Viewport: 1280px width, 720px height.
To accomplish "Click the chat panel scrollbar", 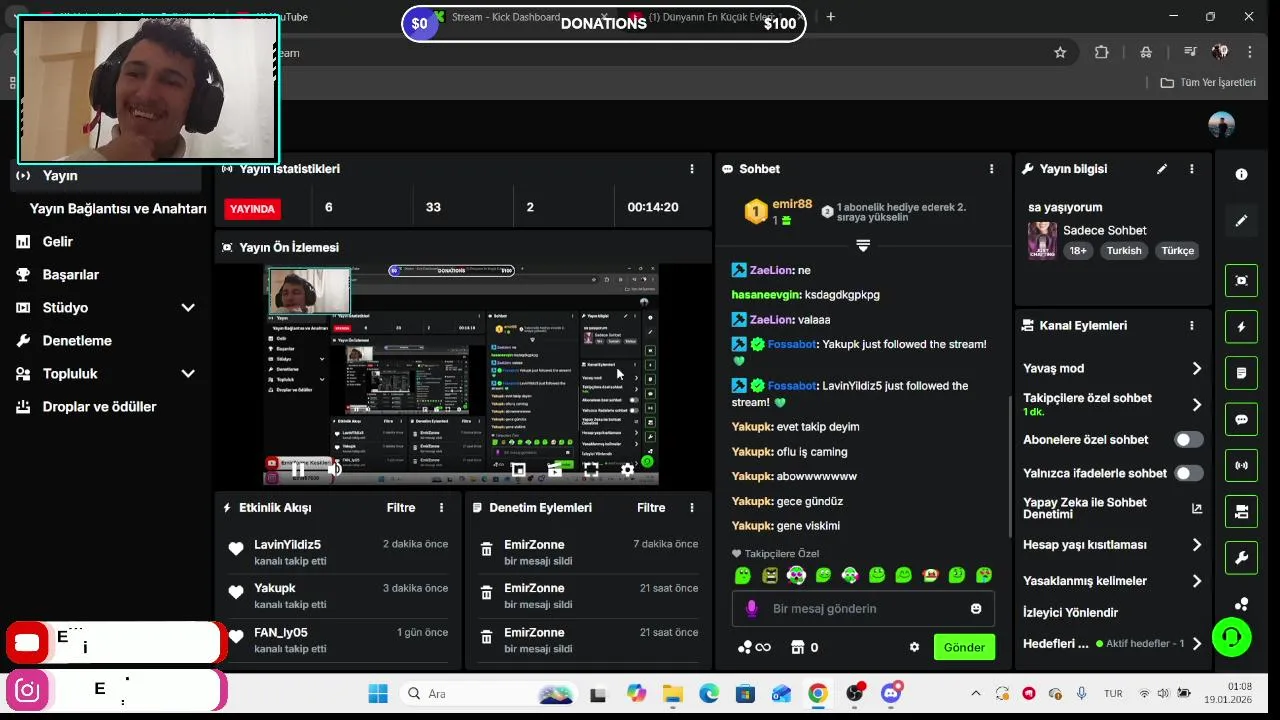I will click(1009, 468).
